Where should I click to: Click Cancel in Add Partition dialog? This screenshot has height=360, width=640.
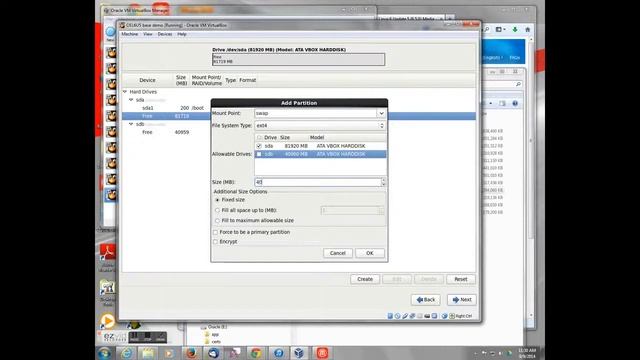338,253
